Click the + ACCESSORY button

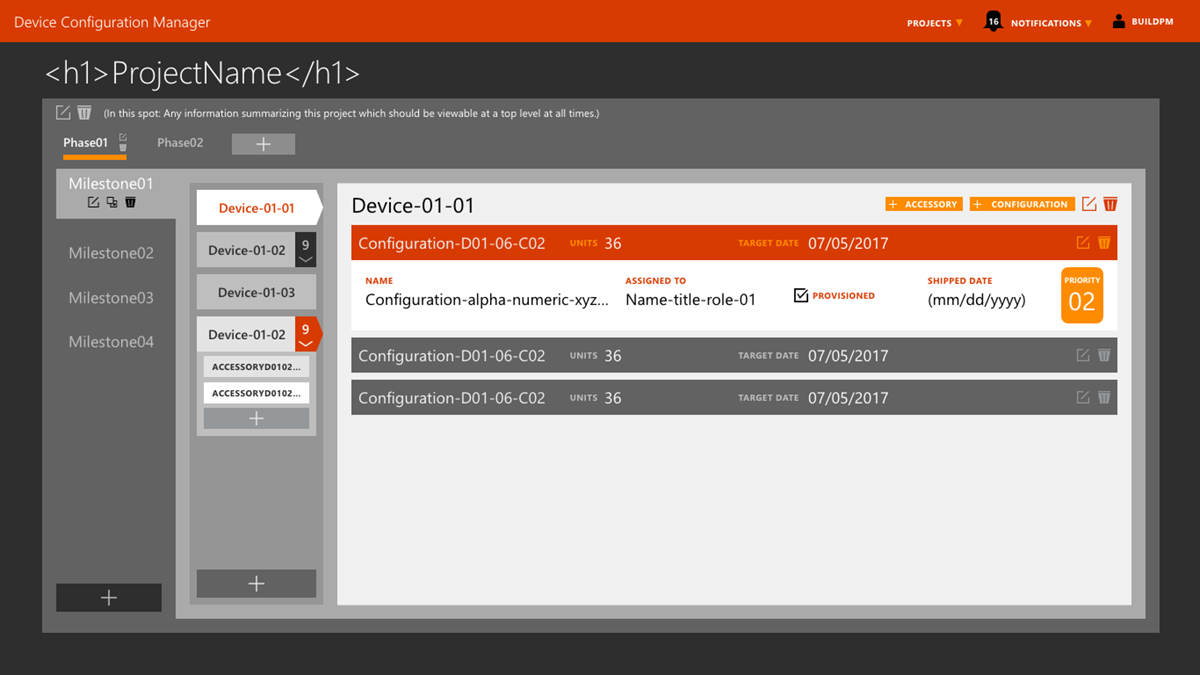click(x=923, y=204)
